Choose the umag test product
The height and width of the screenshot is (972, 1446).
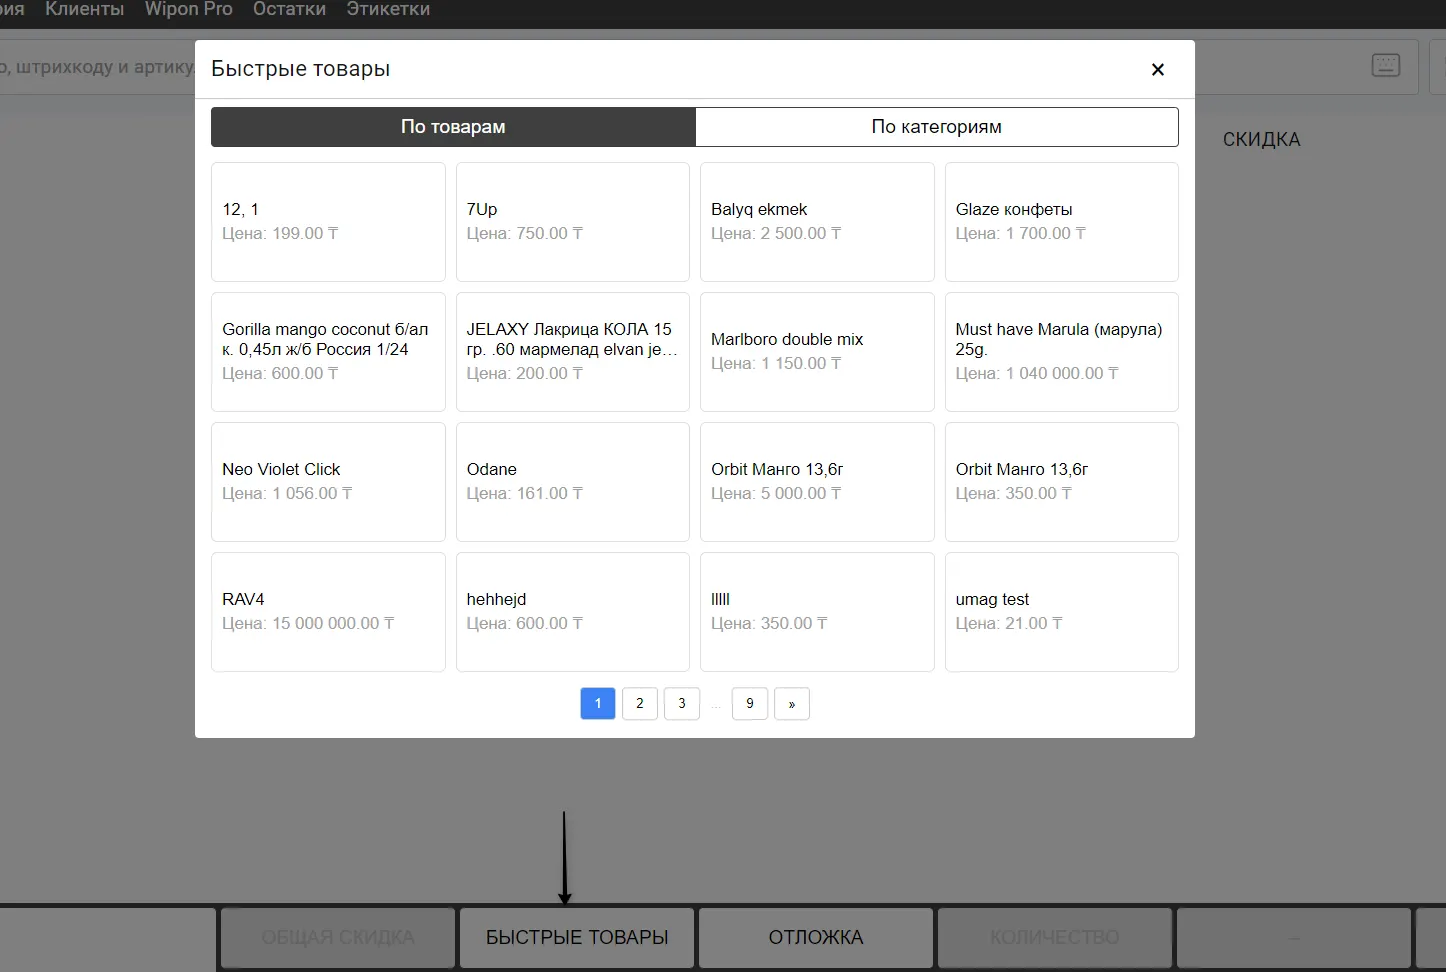click(x=1061, y=612)
